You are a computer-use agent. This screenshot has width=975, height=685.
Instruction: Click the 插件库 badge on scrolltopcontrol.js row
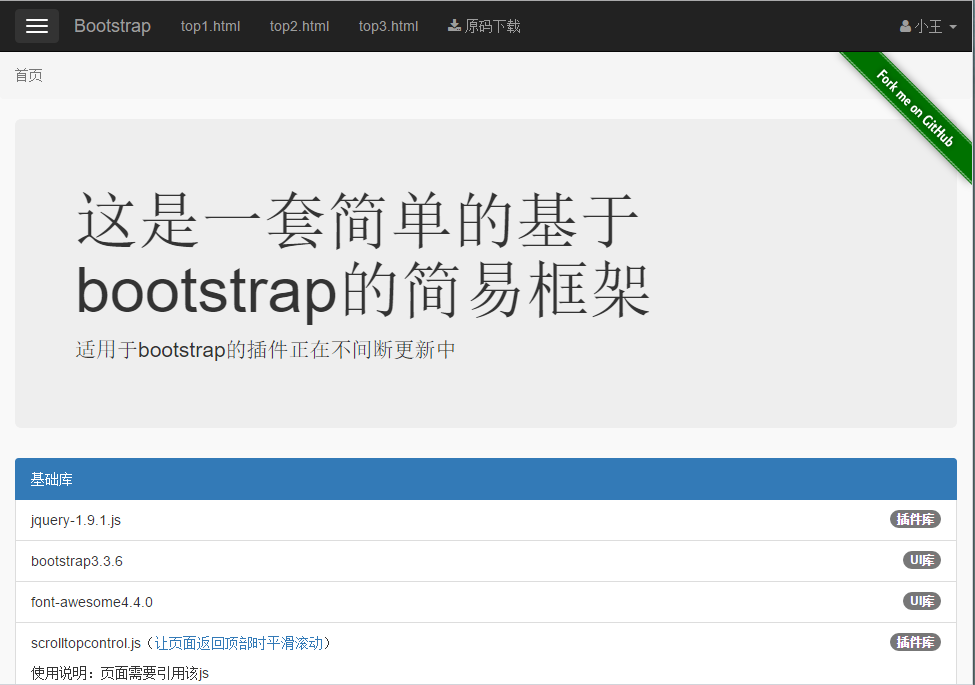coord(915,642)
